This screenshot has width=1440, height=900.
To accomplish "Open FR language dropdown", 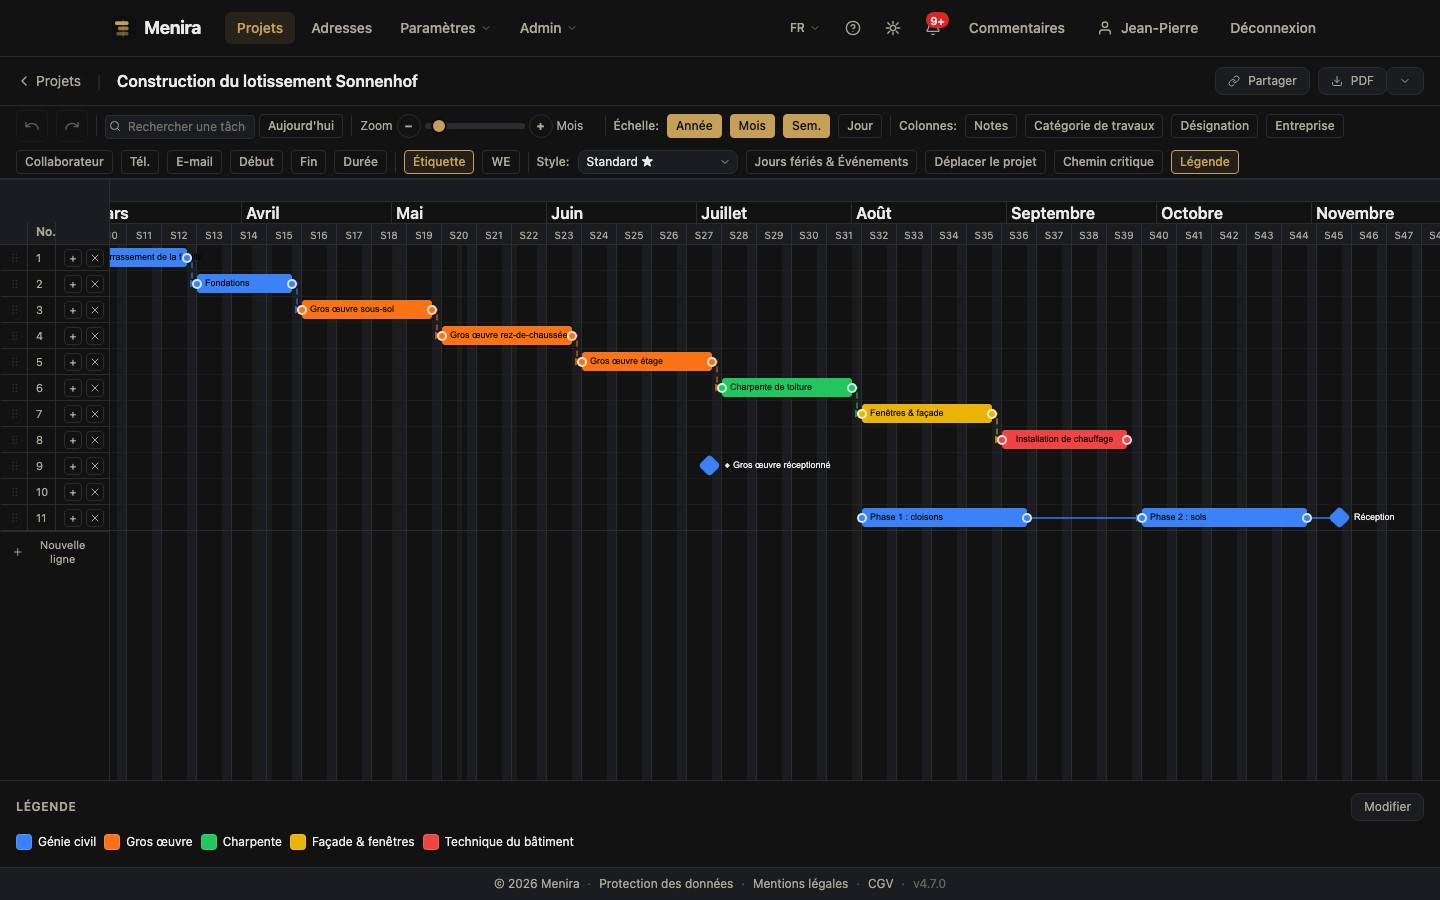I will click(804, 28).
